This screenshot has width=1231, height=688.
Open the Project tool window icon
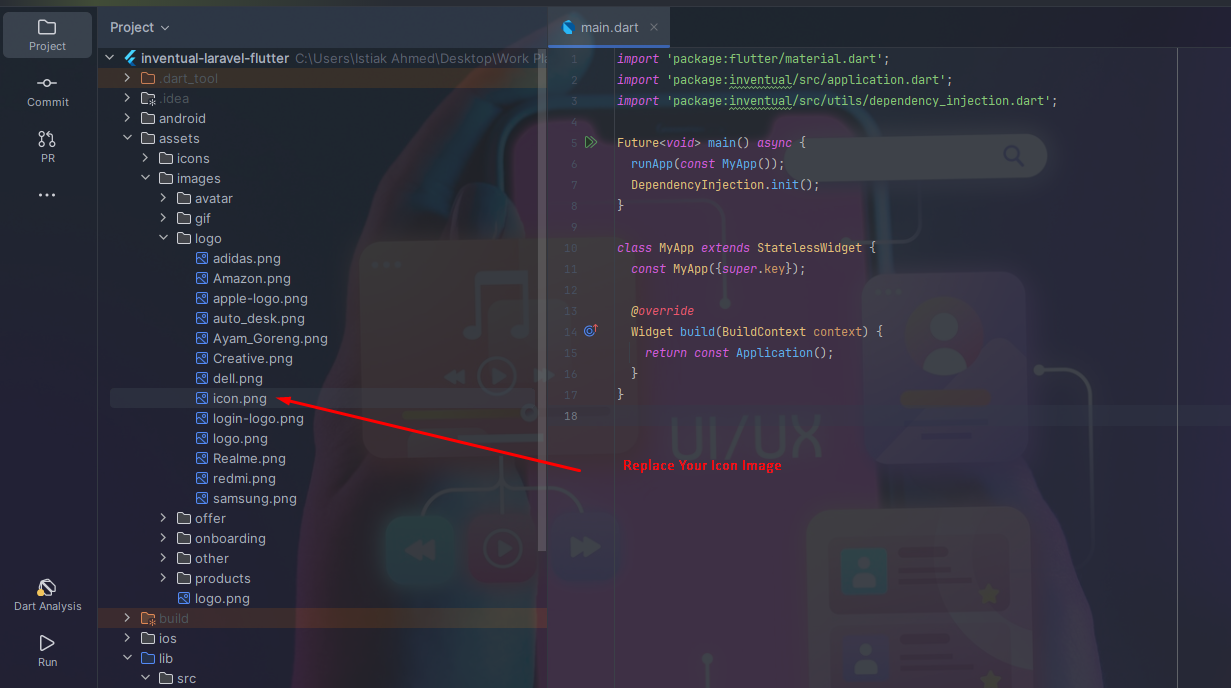(47, 34)
